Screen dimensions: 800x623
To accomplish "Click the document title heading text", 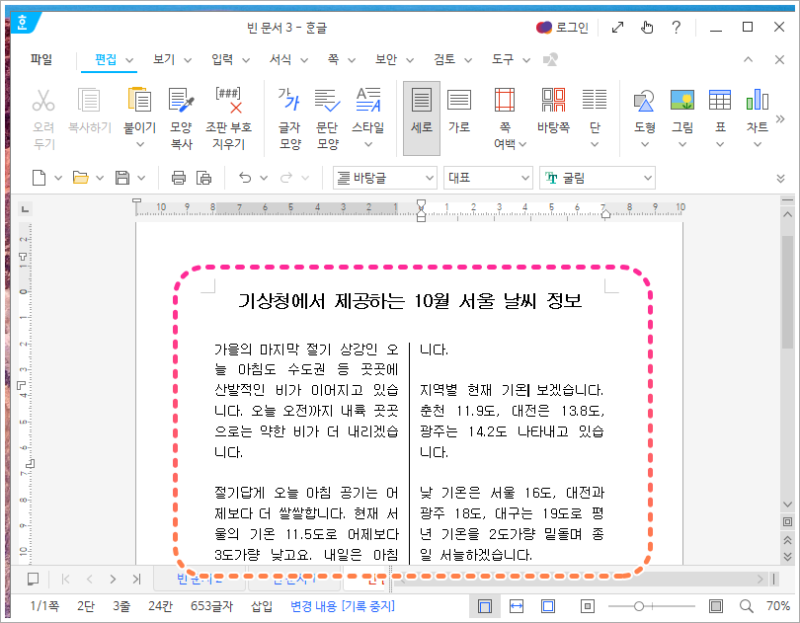I will (410, 301).
